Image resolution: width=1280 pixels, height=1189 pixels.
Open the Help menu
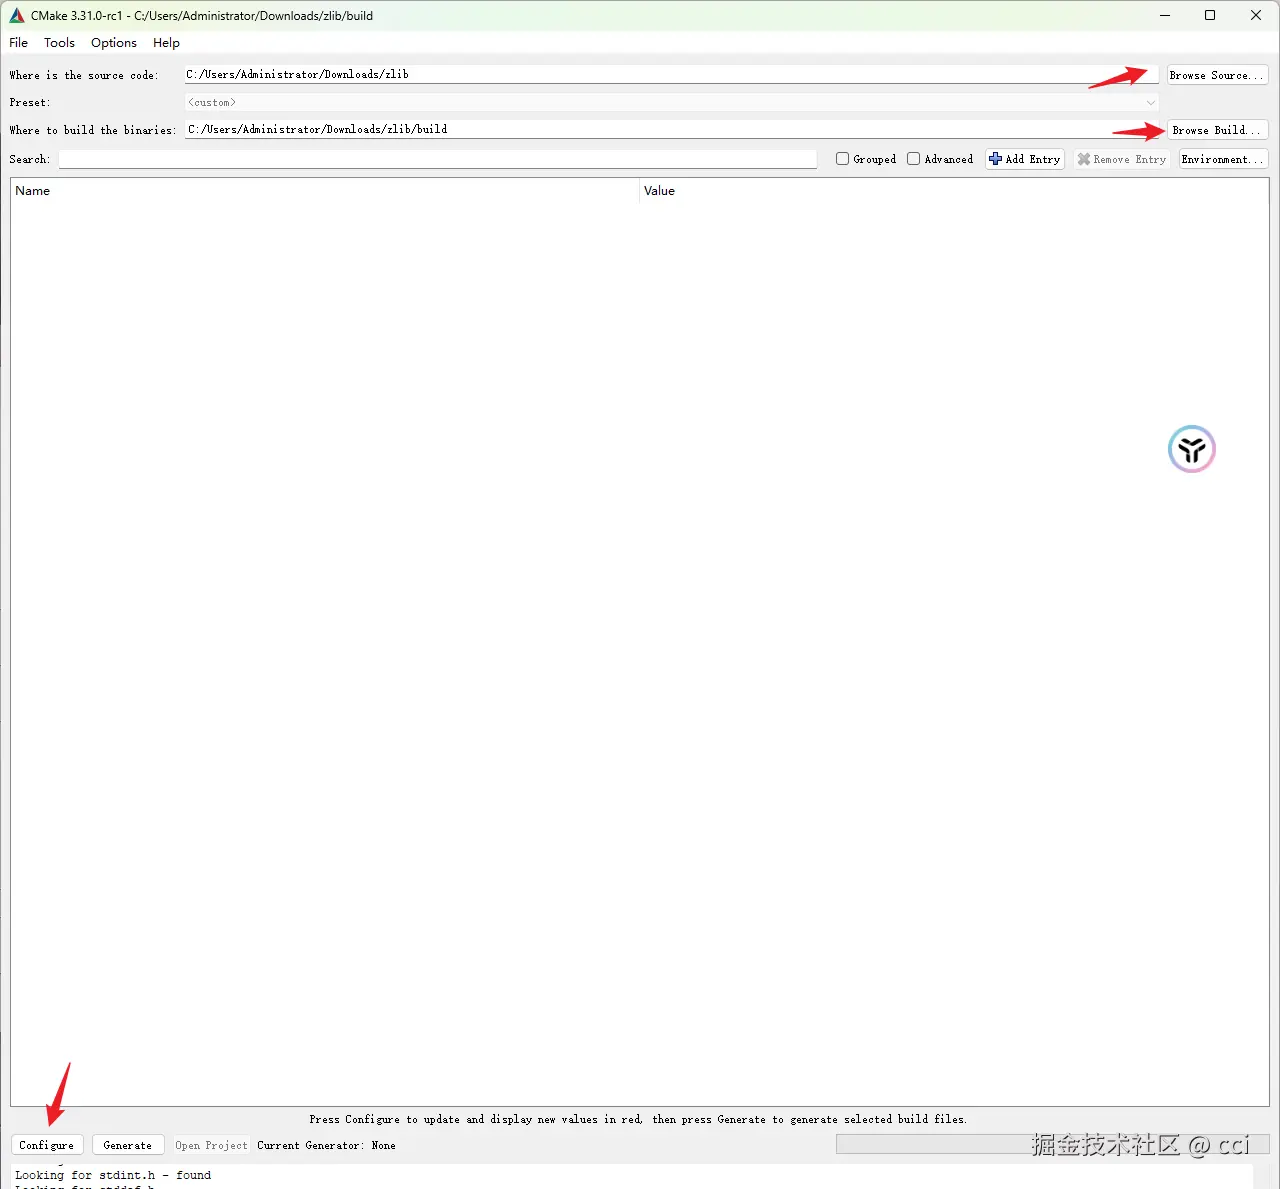(166, 43)
